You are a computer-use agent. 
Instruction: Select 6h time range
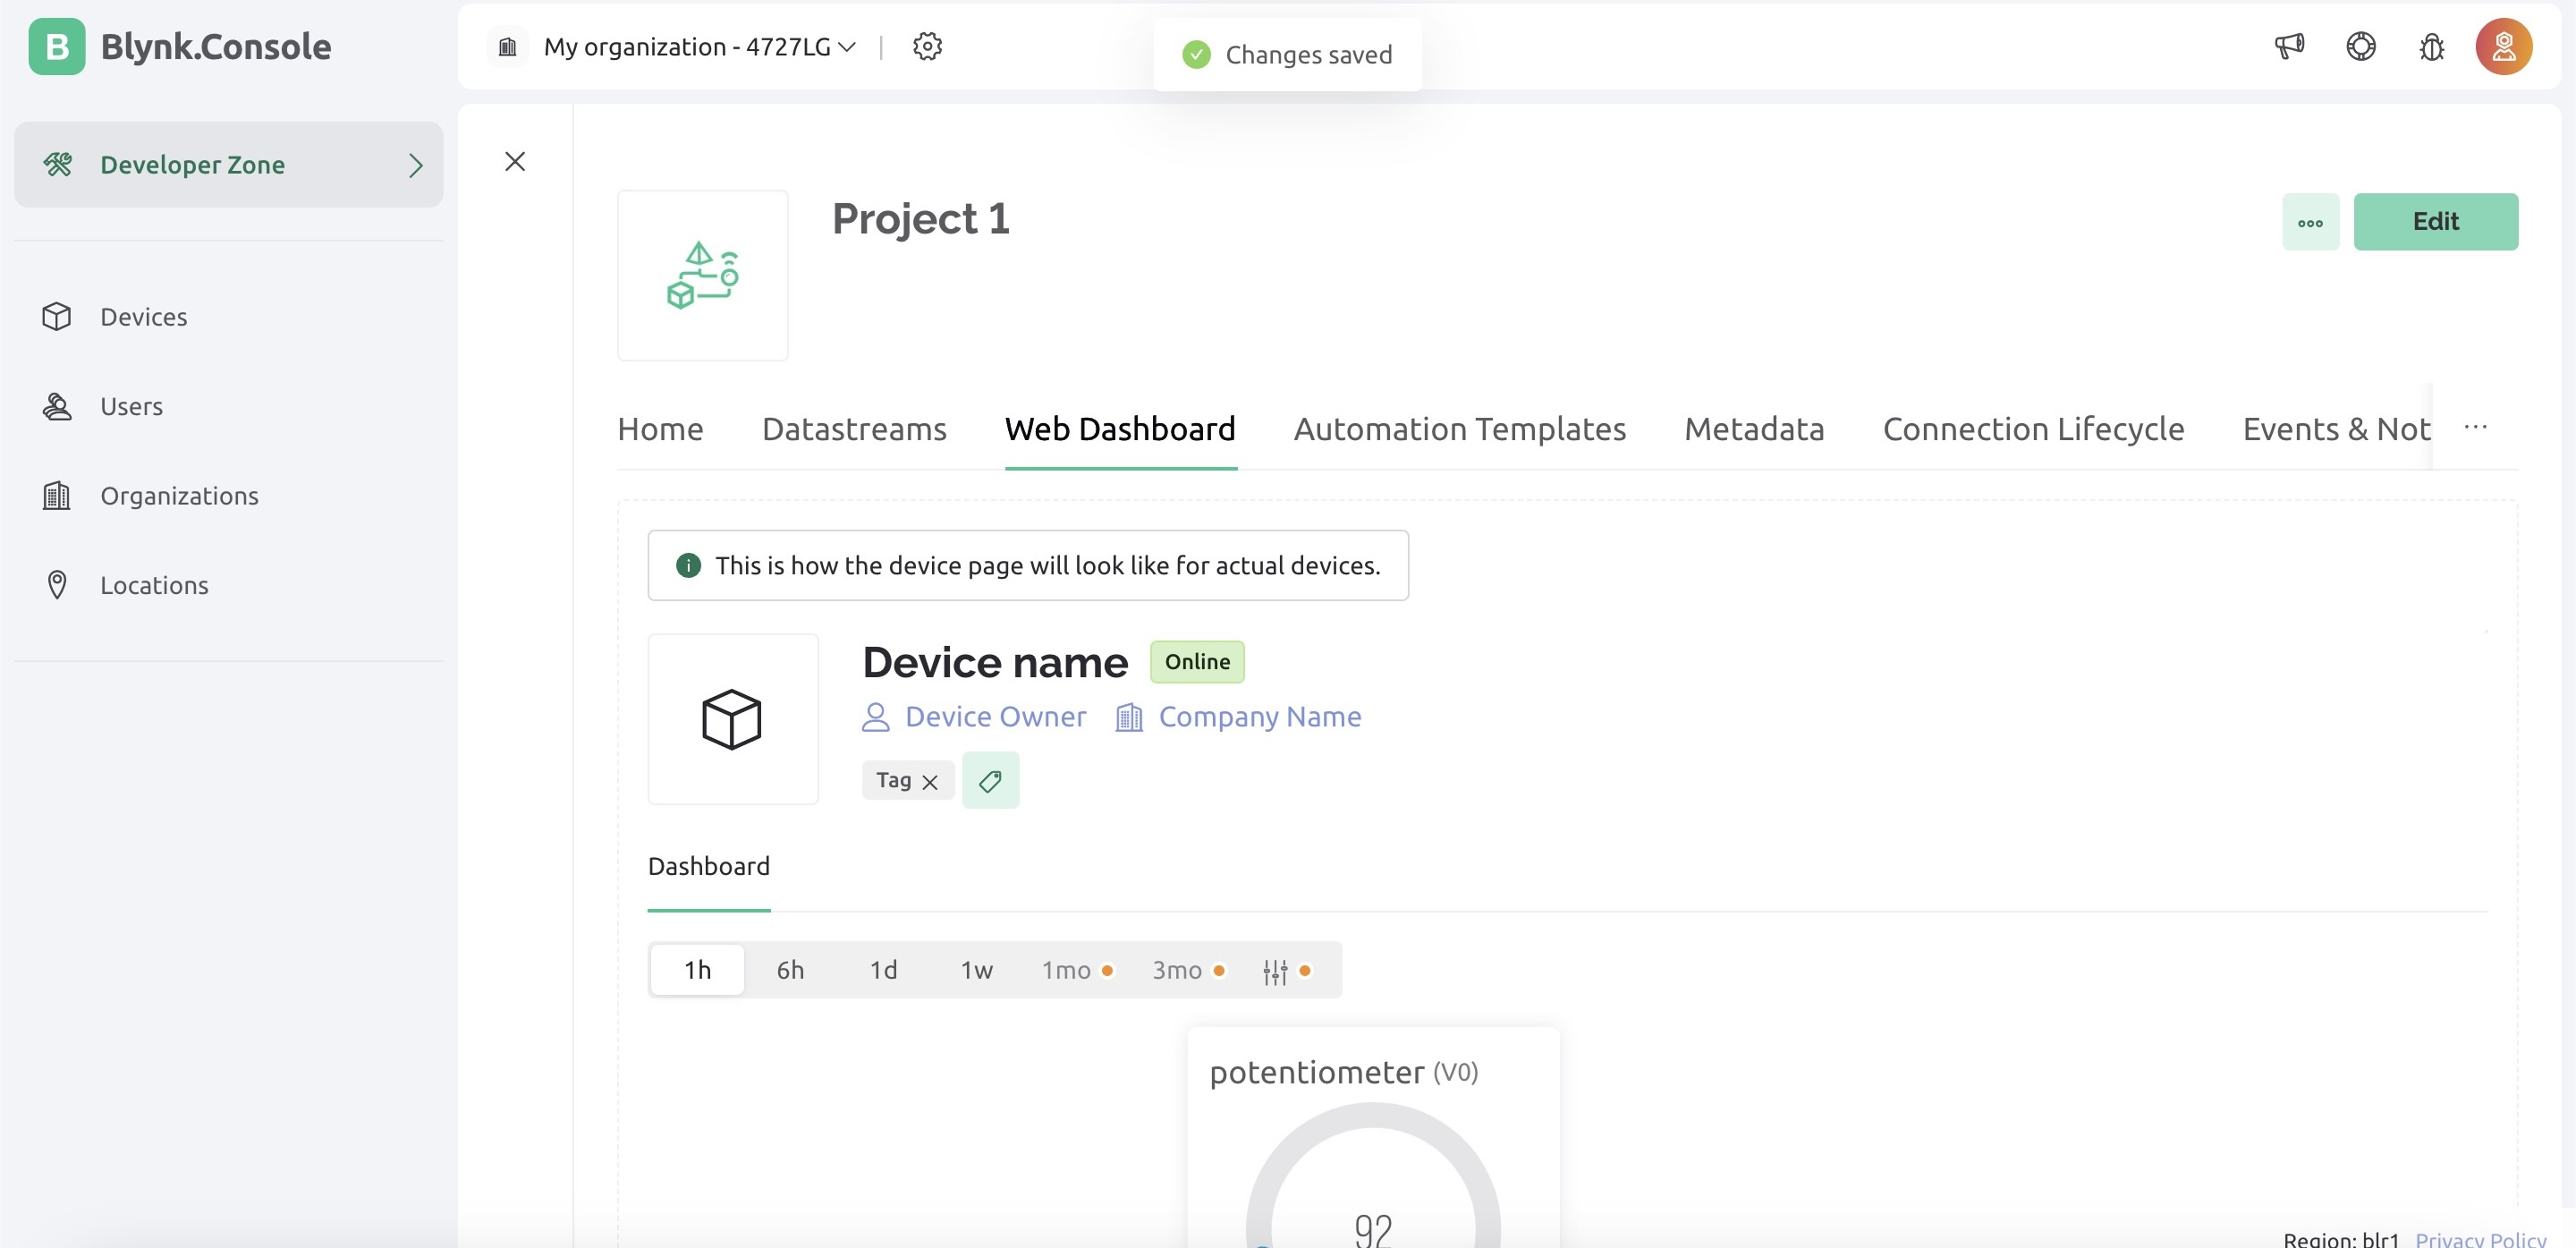[790, 970]
